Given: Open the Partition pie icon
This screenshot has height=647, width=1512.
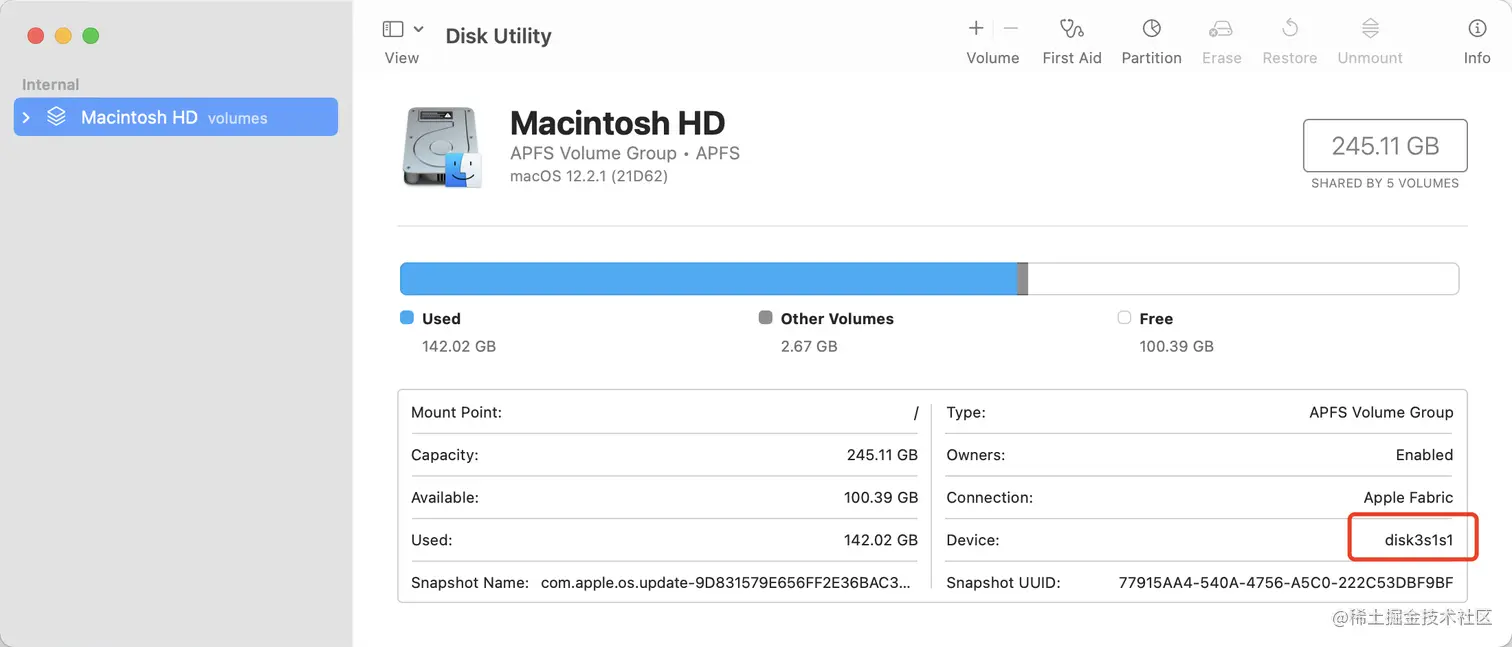Looking at the screenshot, I should (1152, 29).
